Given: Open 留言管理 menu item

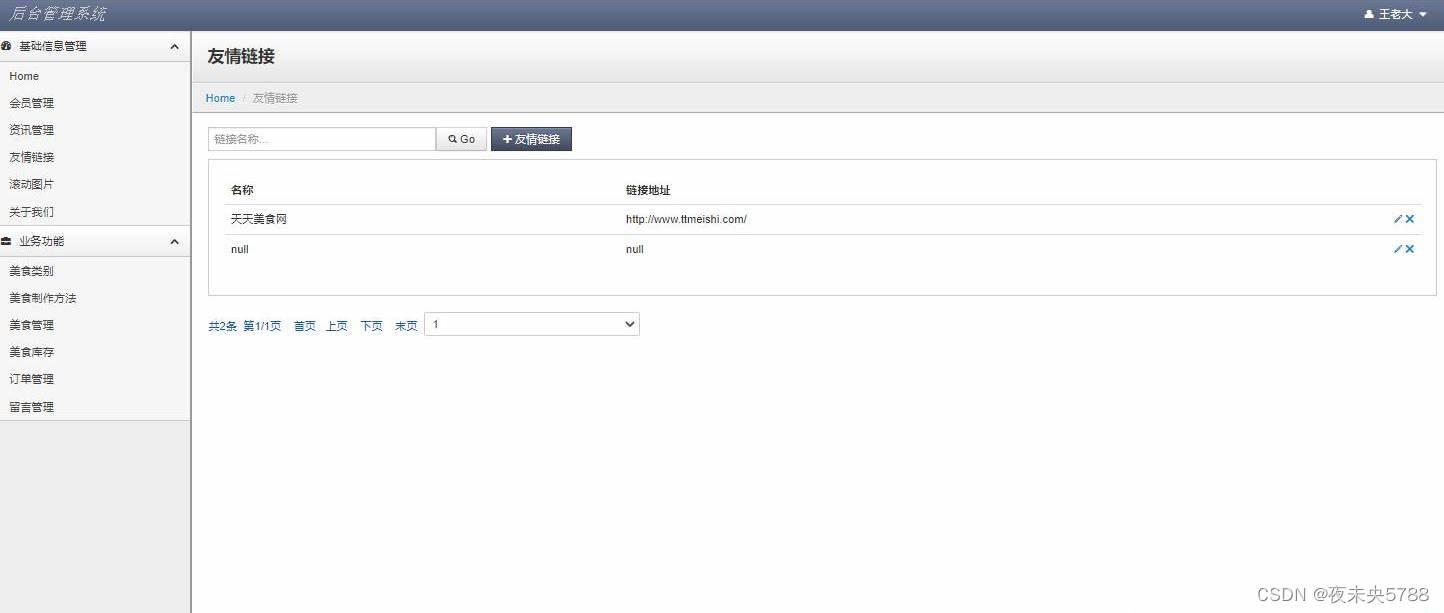Looking at the screenshot, I should 32,407.
